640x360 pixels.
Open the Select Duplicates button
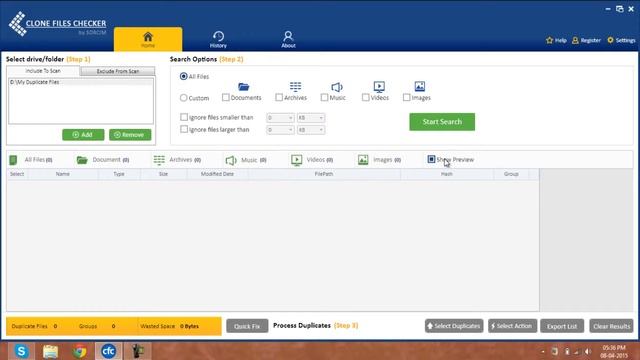point(454,326)
